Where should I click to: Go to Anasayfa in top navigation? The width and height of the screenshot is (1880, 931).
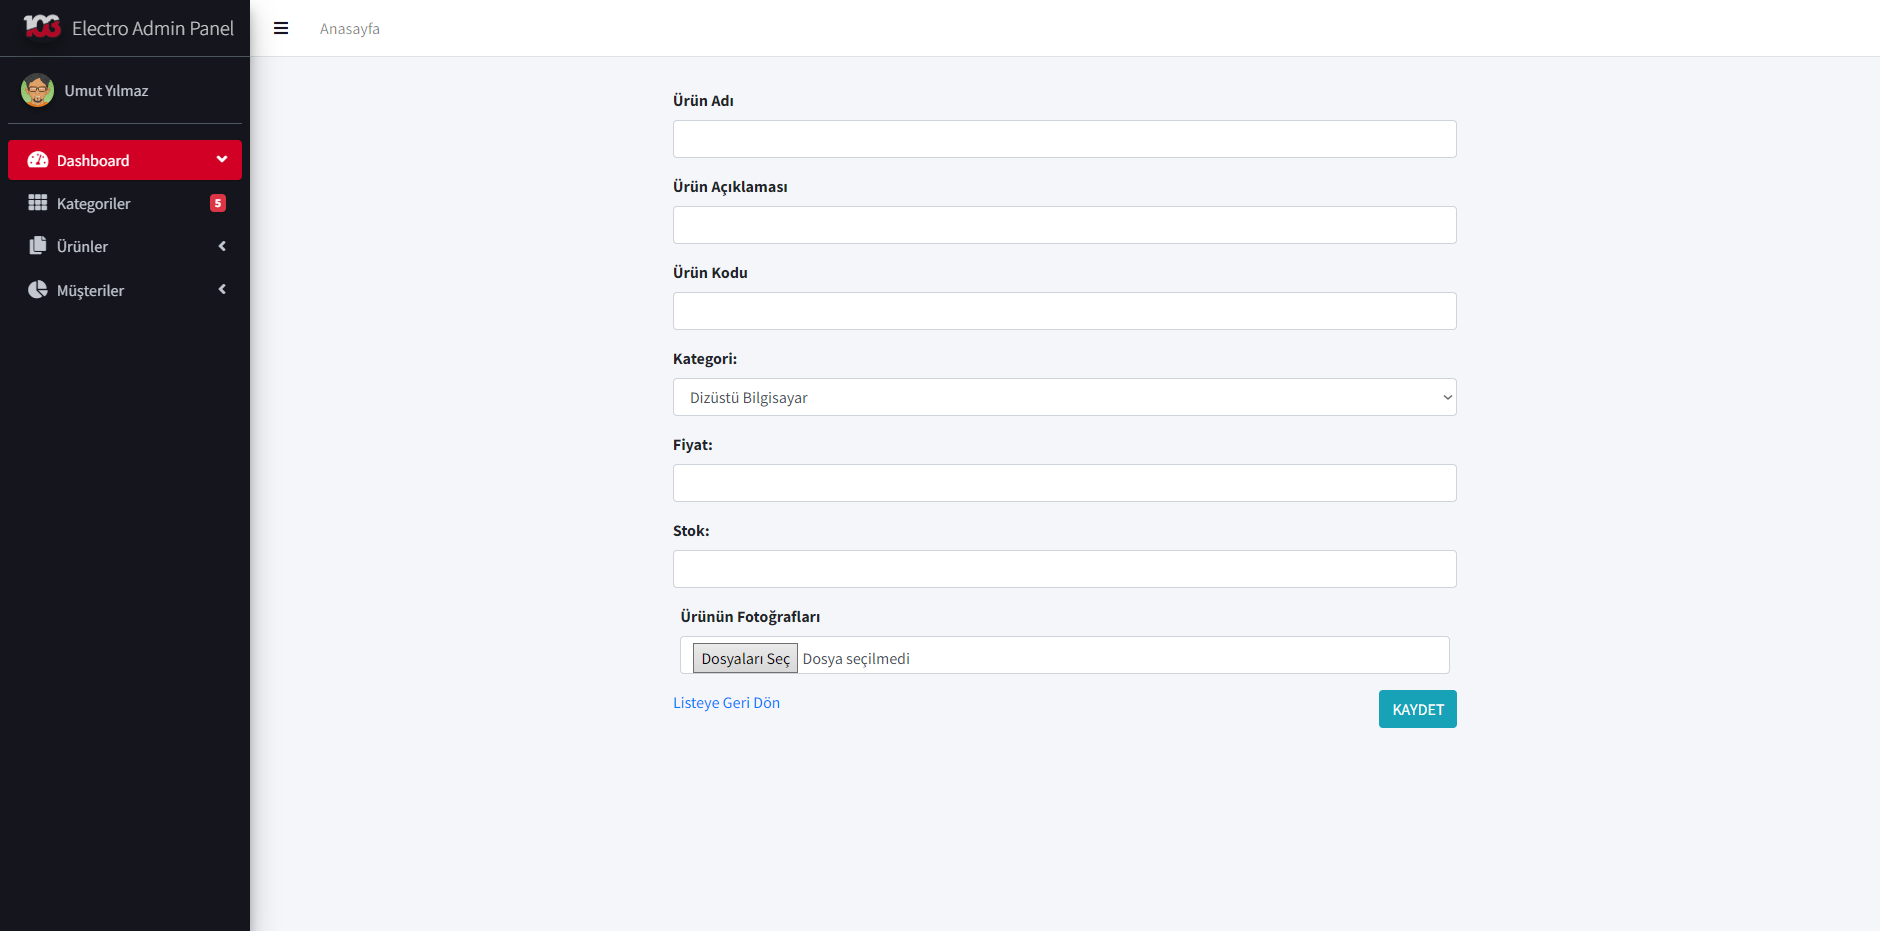click(350, 29)
